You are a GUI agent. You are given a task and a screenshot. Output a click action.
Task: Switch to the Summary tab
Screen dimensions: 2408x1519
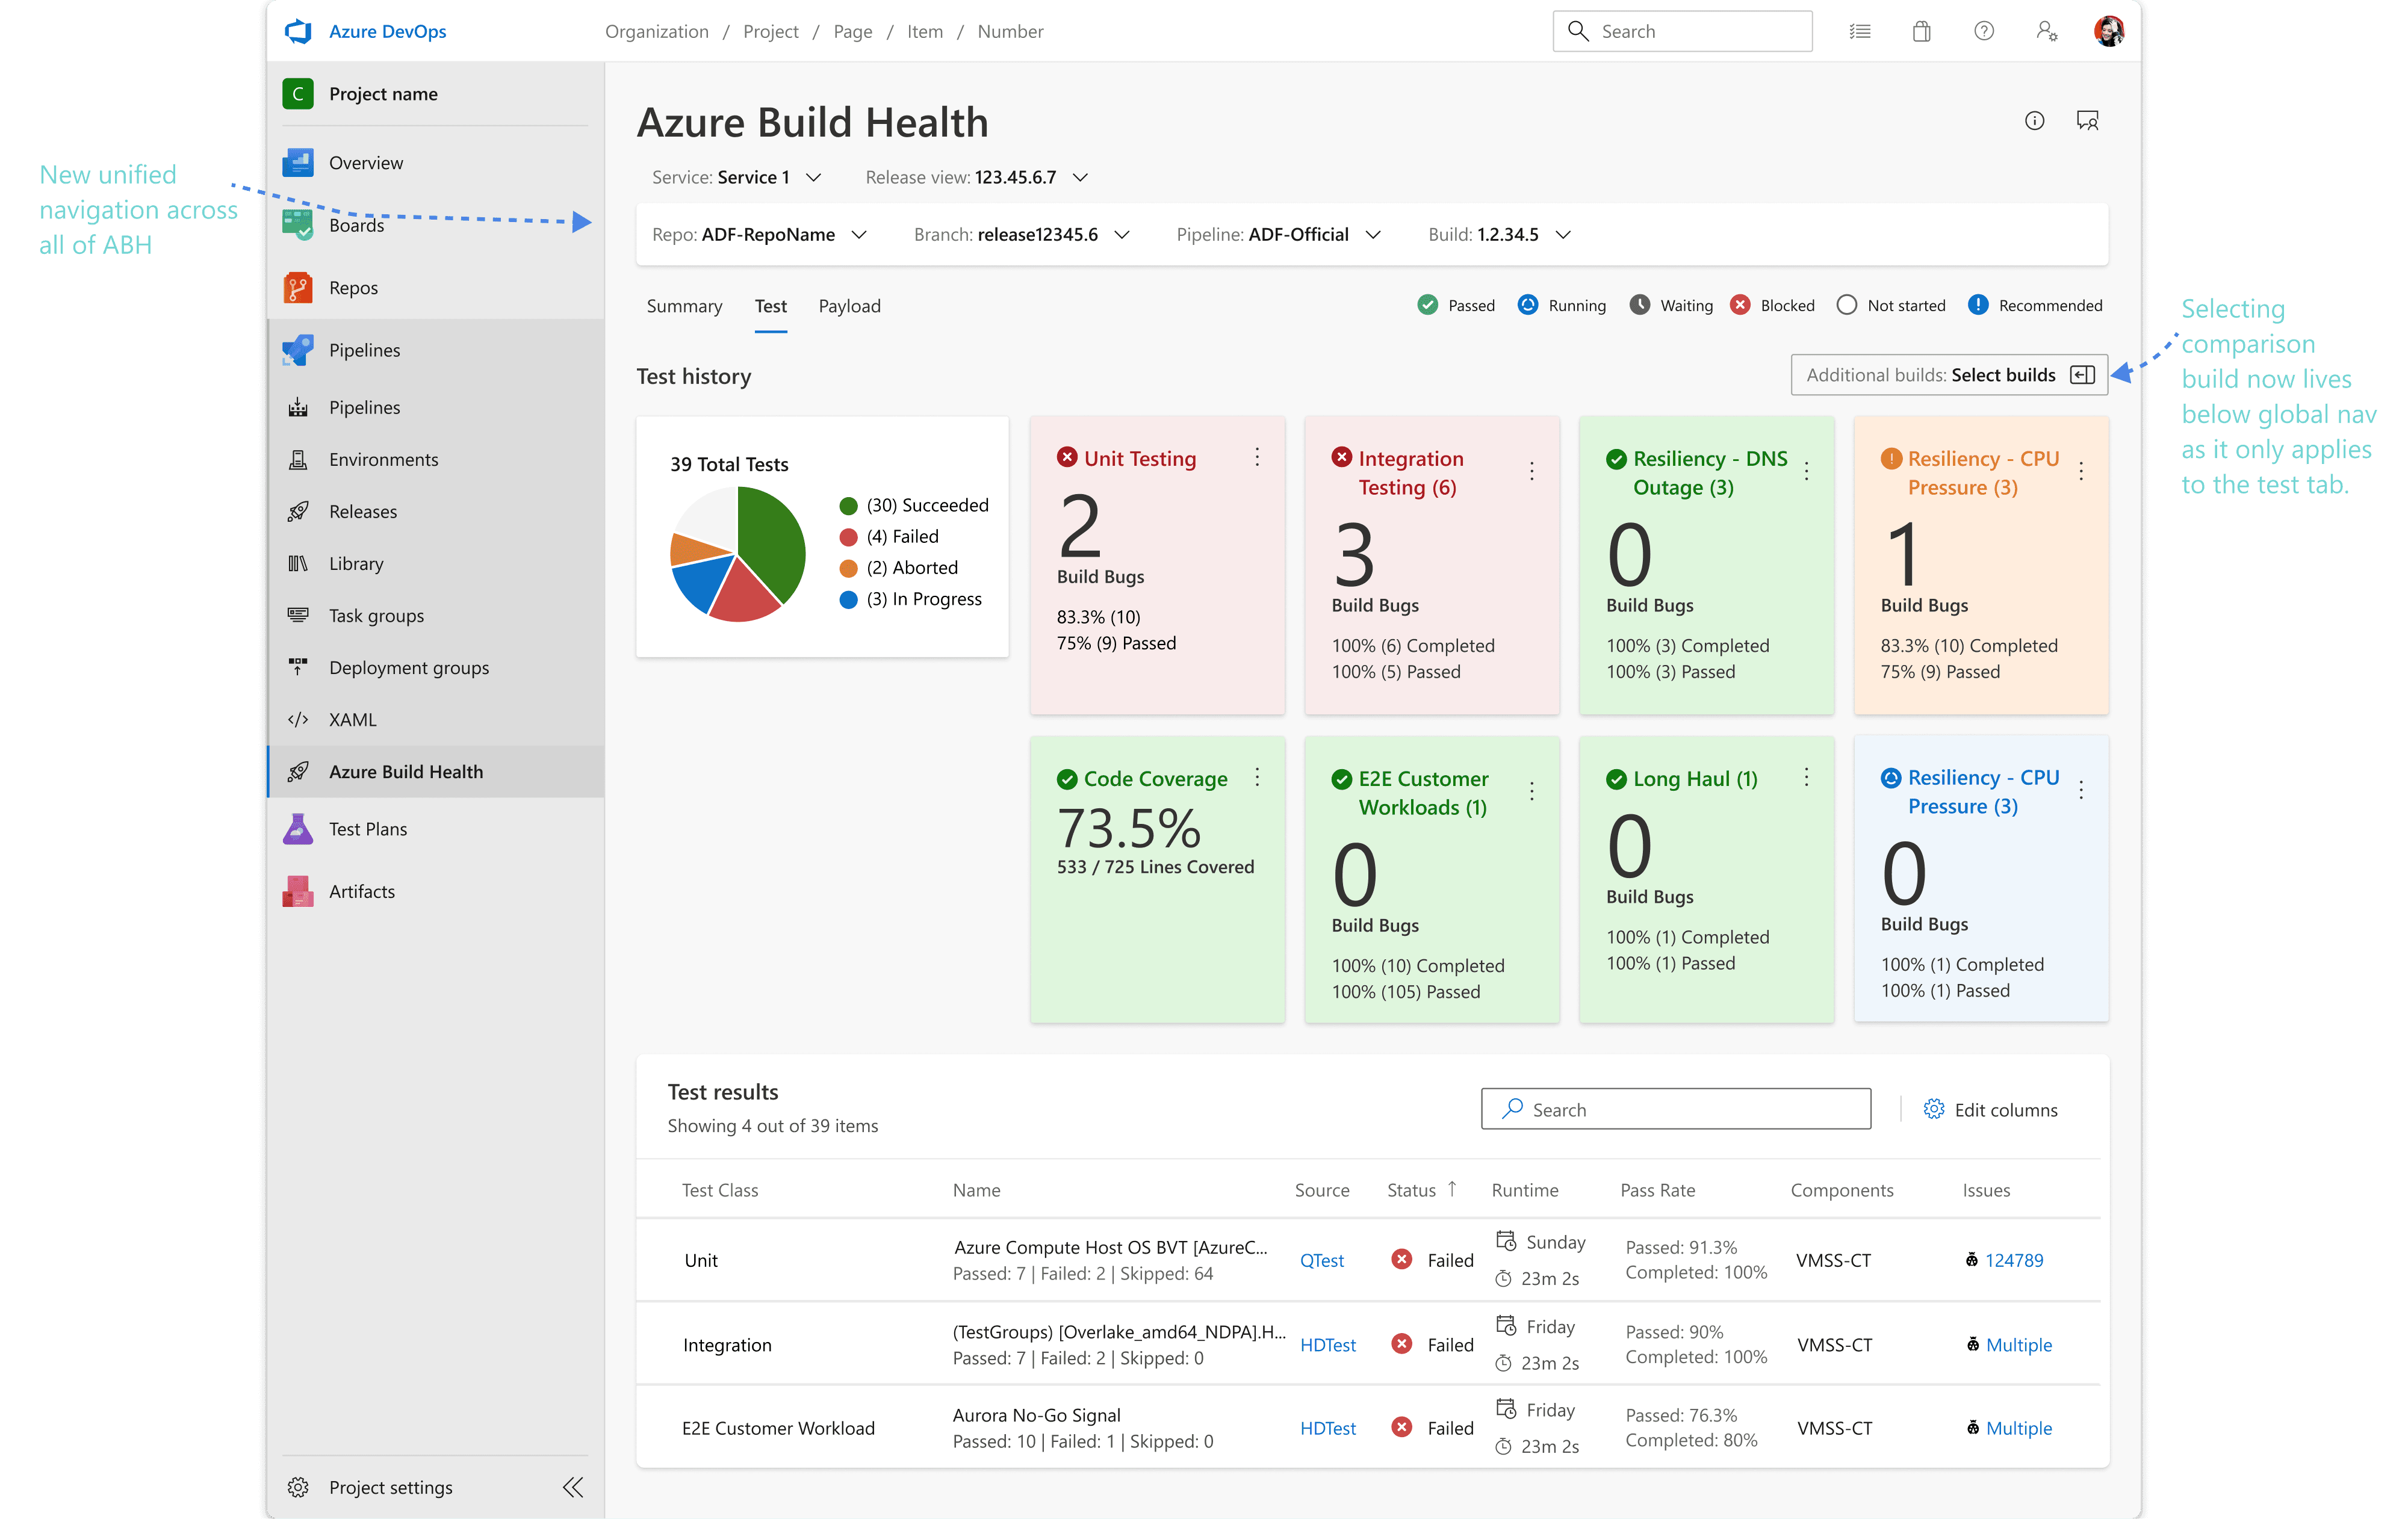(684, 306)
